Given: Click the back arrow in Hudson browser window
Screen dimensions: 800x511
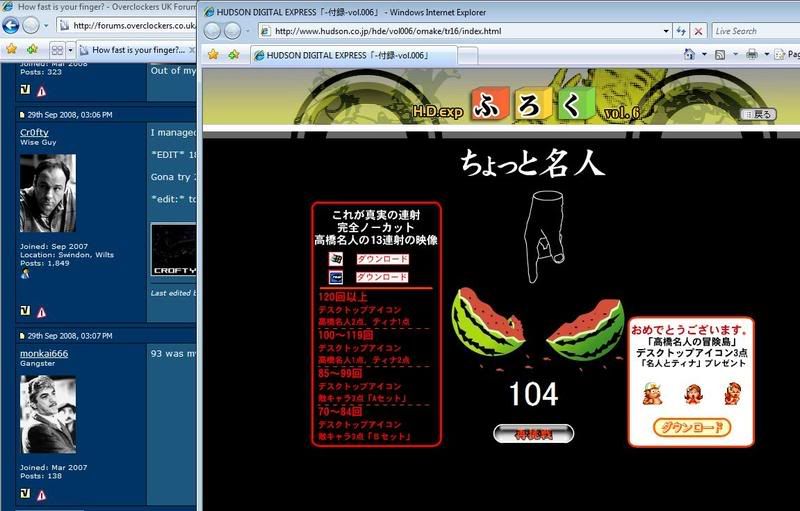Looking at the screenshot, I should click(x=215, y=31).
